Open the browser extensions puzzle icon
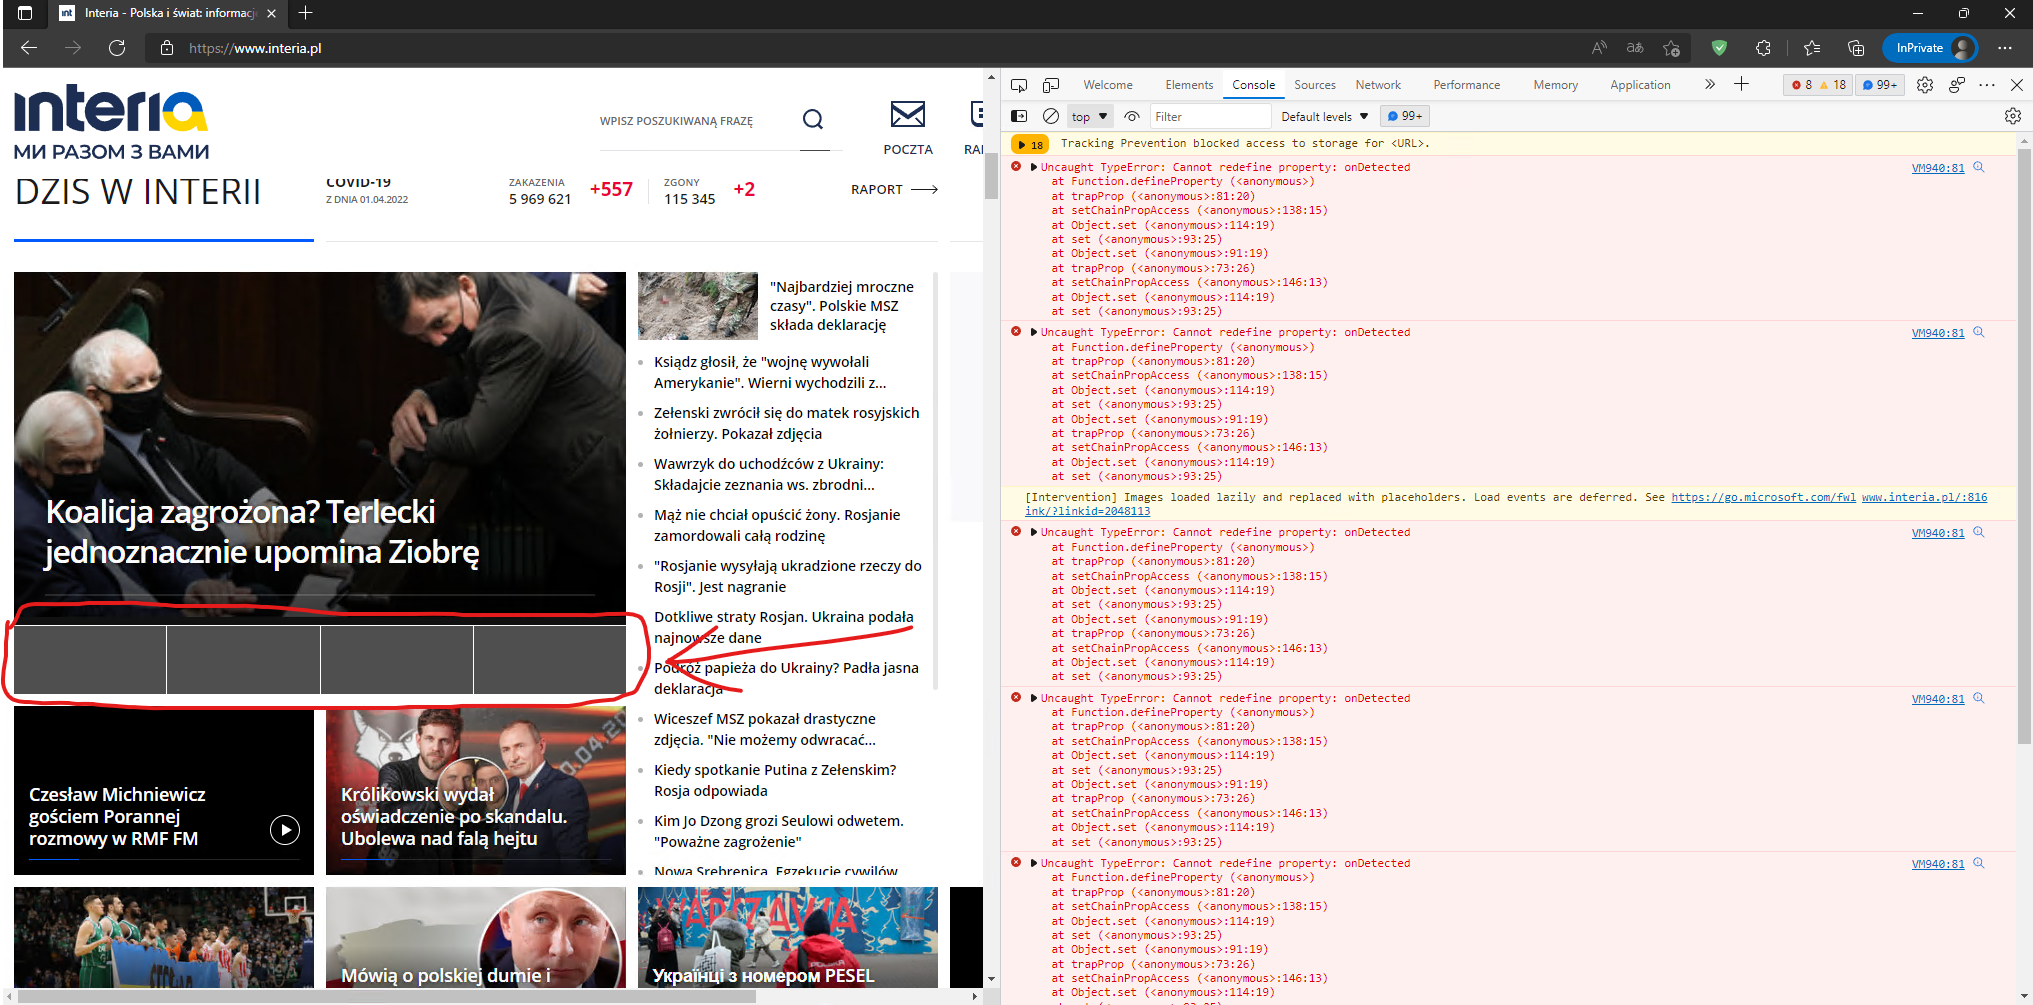This screenshot has width=2033, height=1005. point(1763,48)
